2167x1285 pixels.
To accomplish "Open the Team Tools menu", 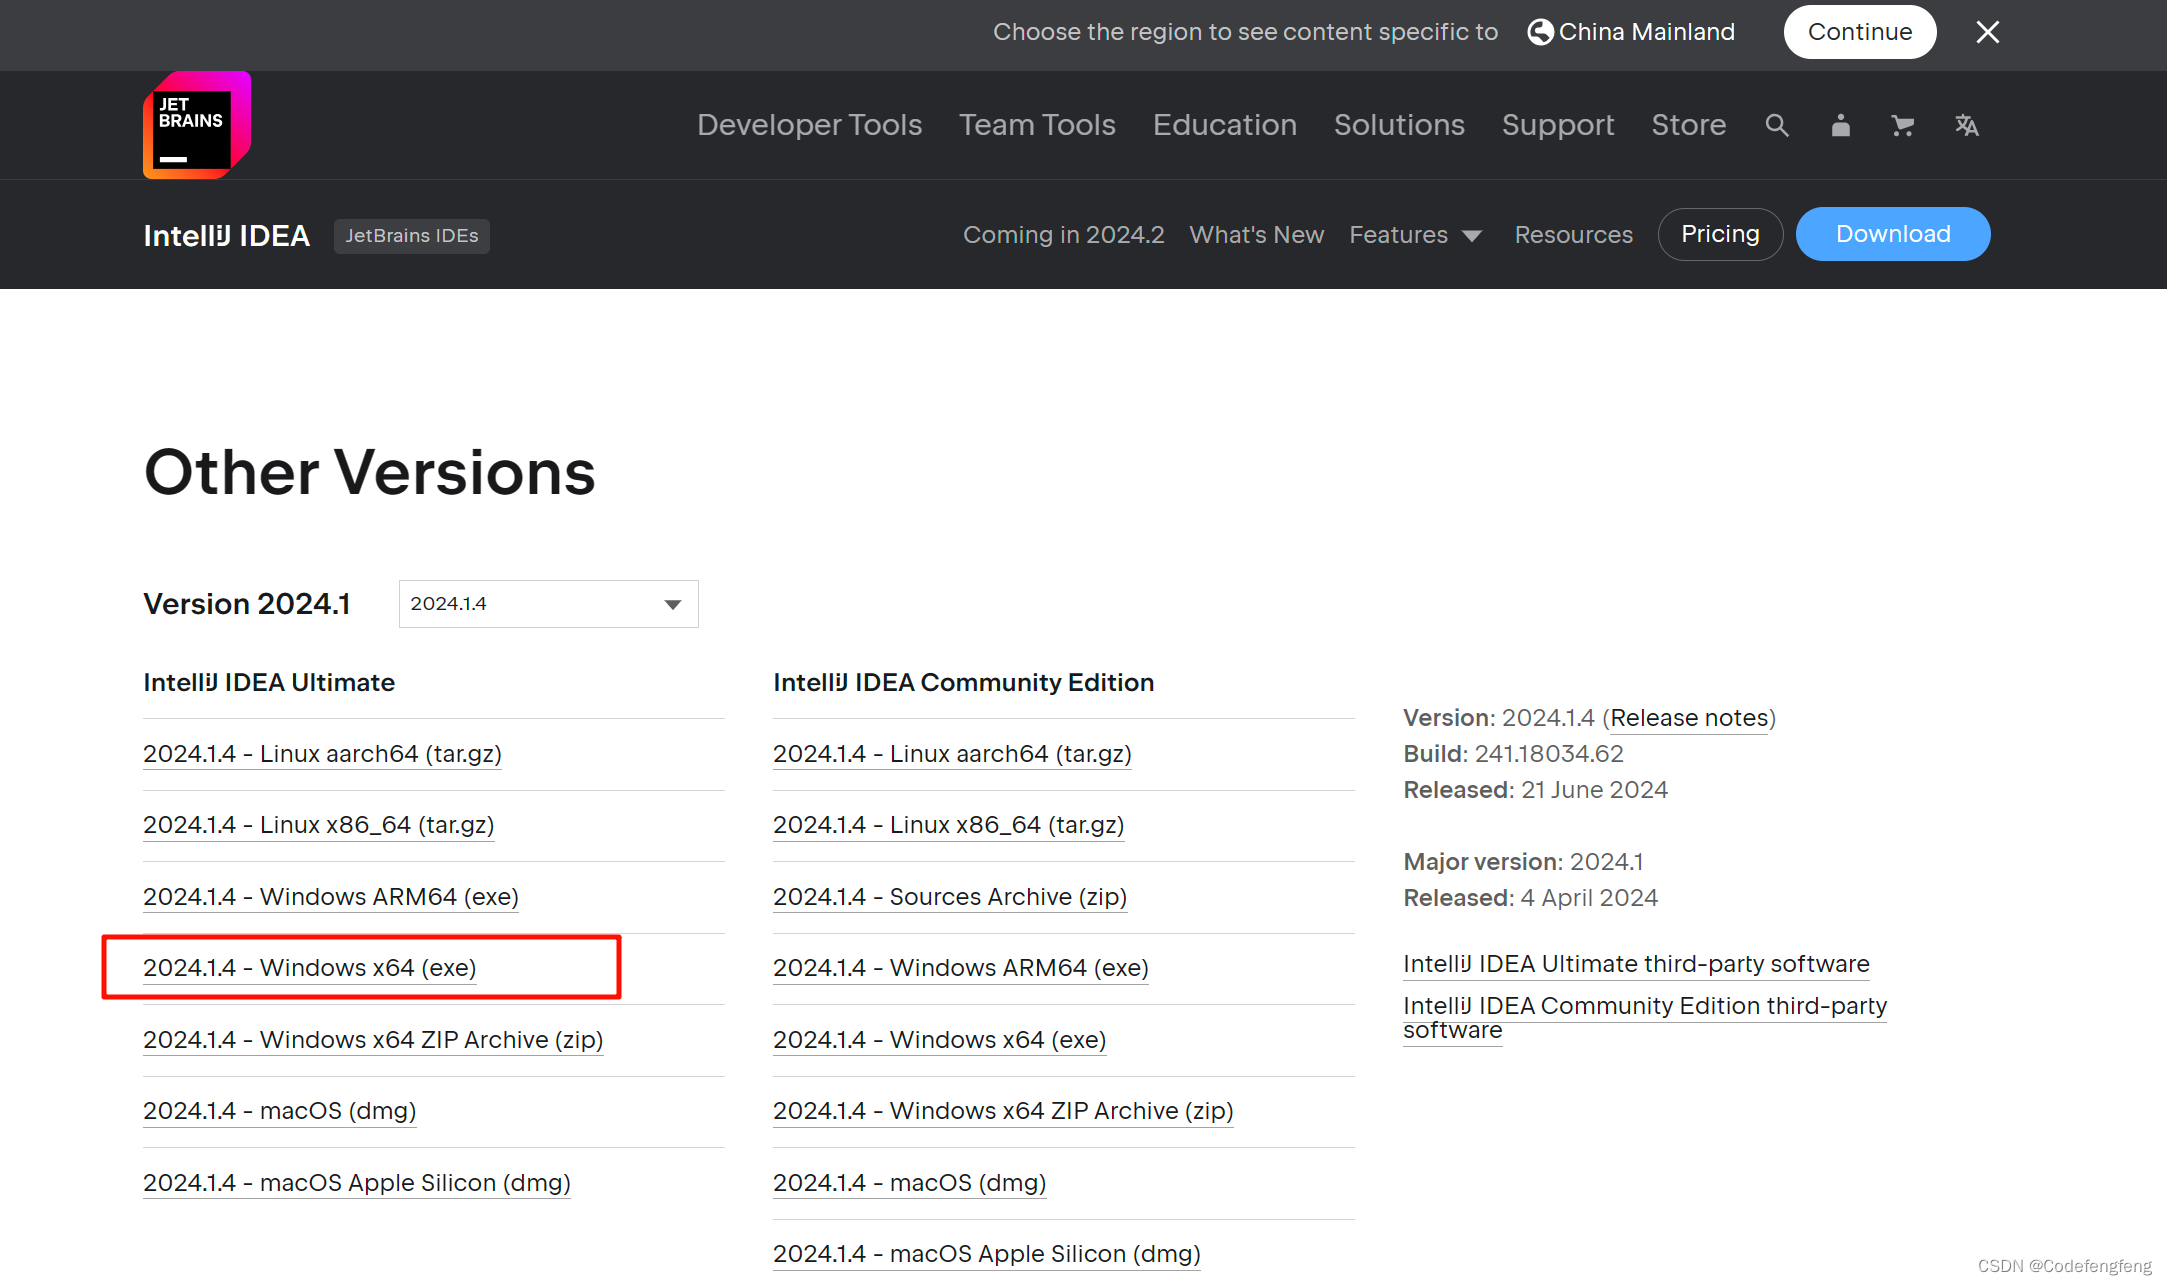I will [1037, 125].
